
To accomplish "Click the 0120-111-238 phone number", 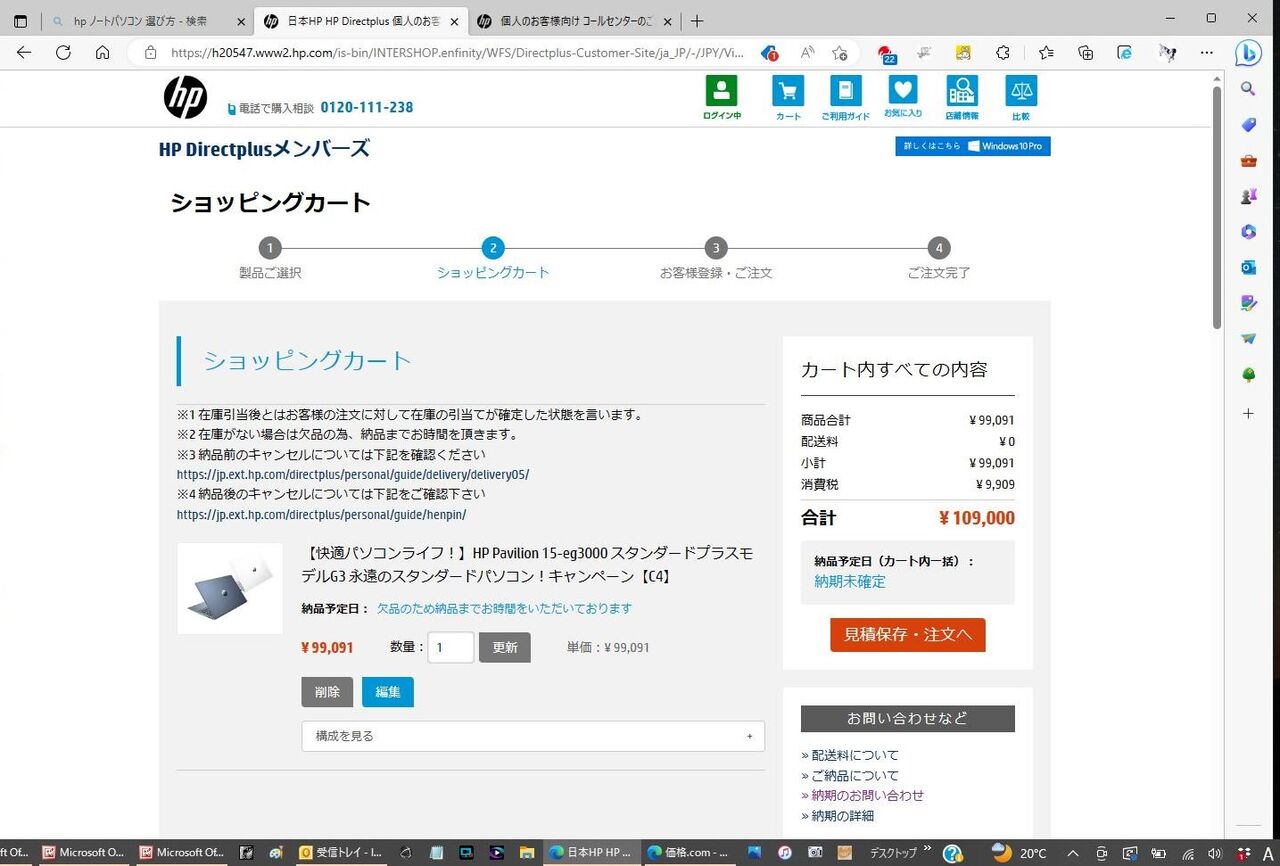I will pos(367,107).
